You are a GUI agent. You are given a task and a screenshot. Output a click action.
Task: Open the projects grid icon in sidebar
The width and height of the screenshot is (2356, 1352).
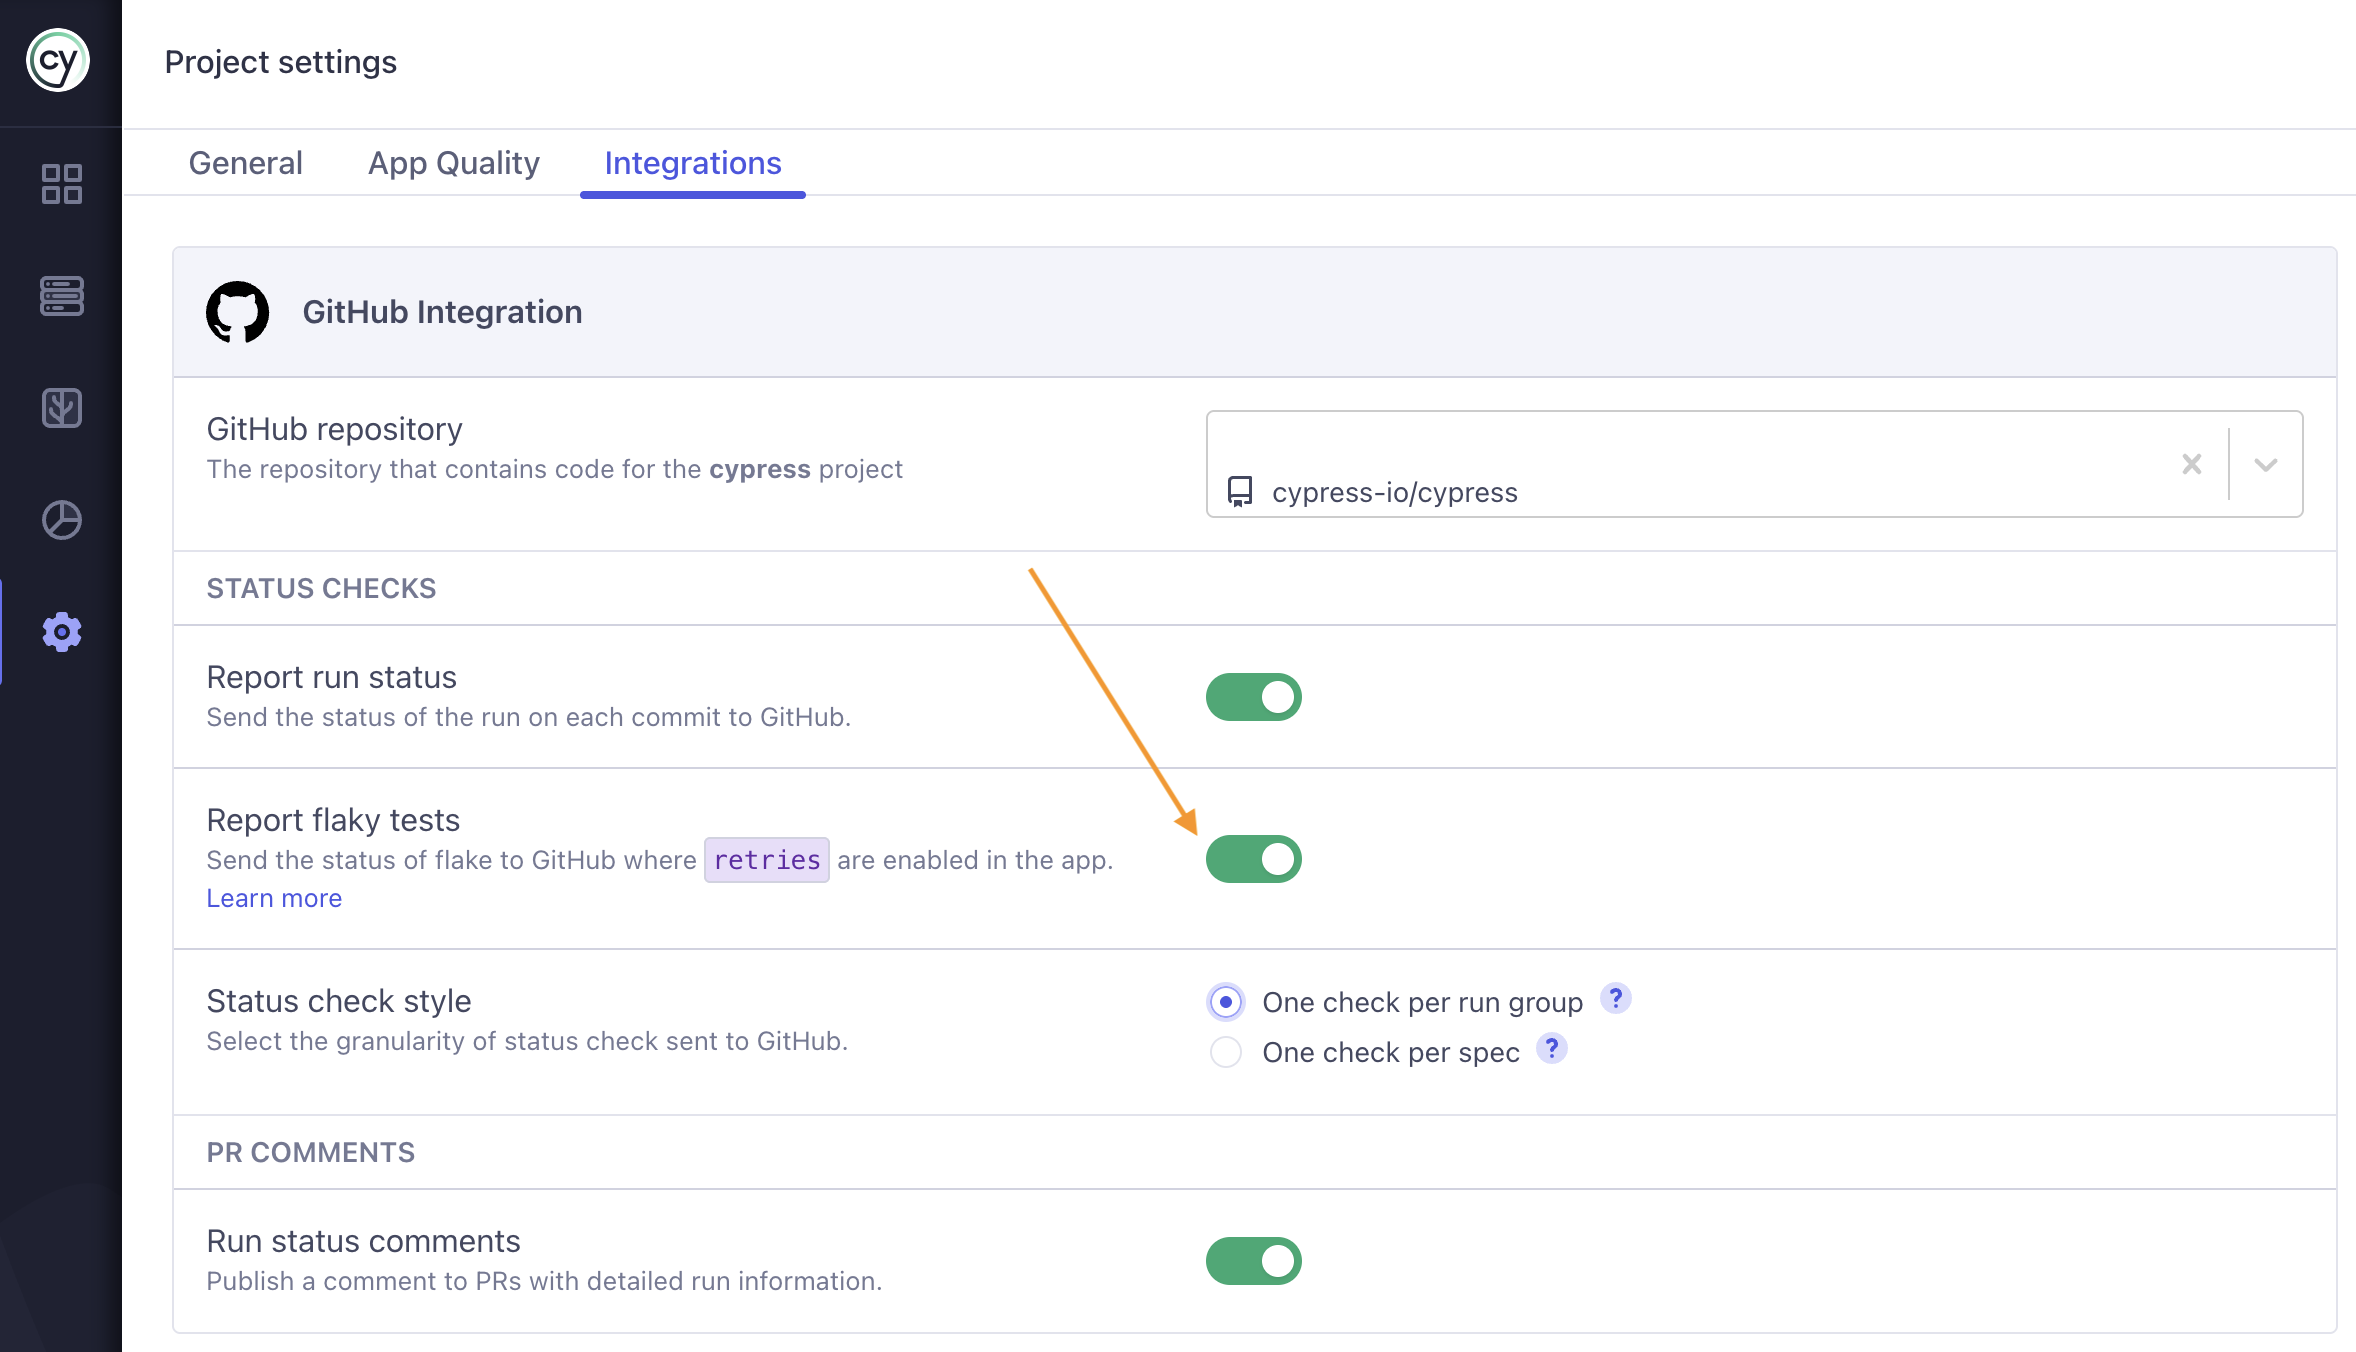pyautogui.click(x=61, y=184)
